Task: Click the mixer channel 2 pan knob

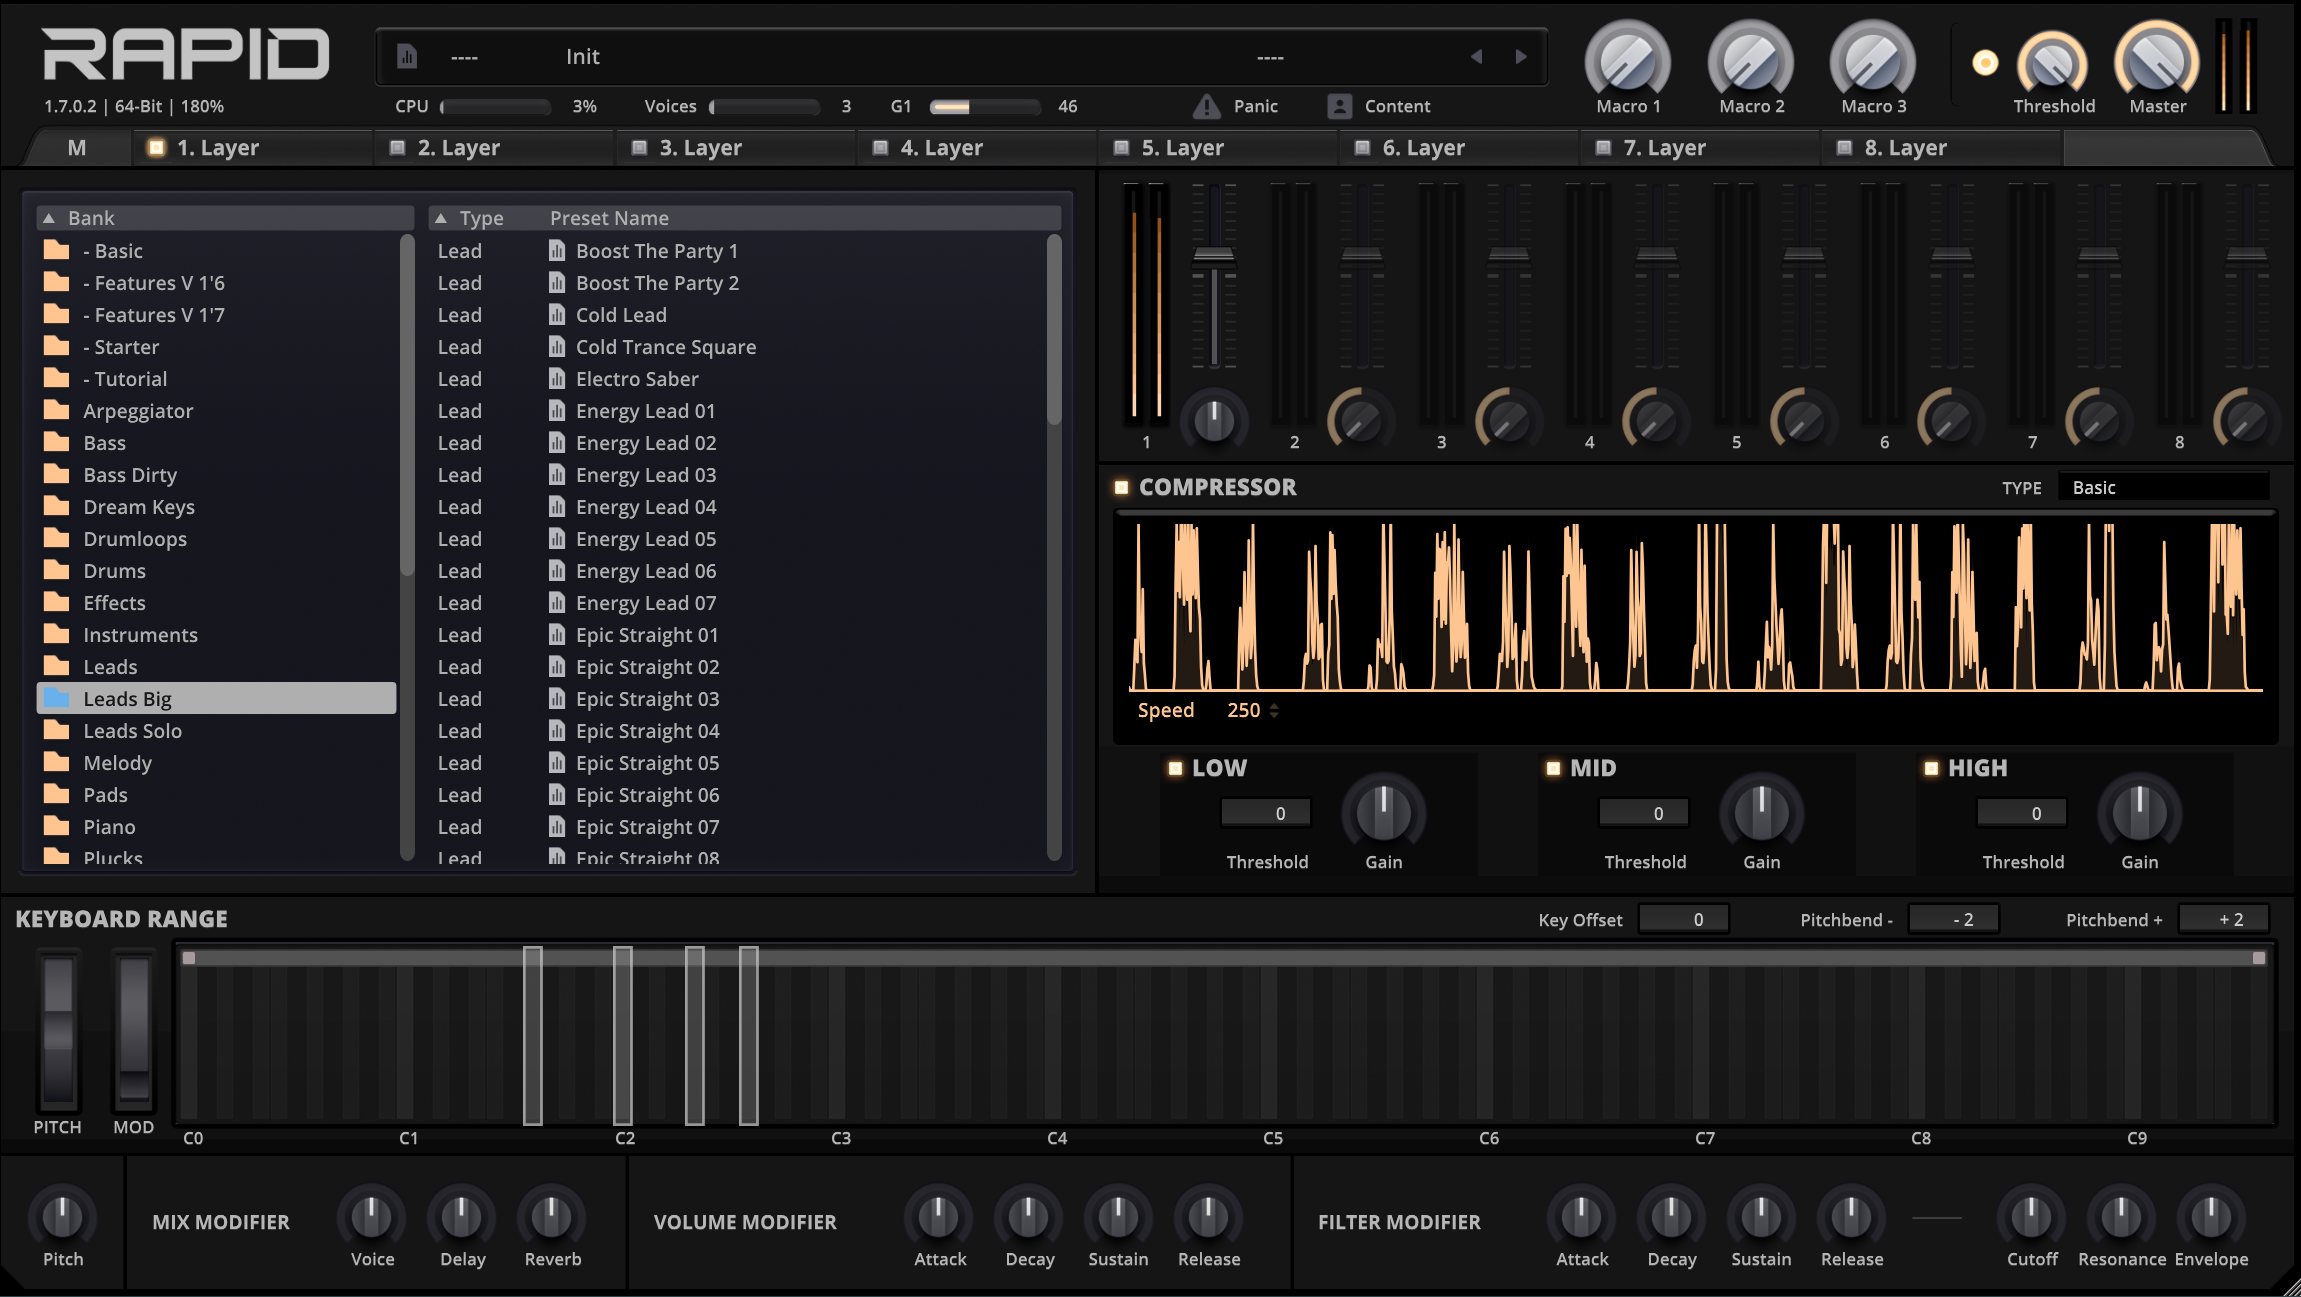Action: pyautogui.click(x=1360, y=420)
